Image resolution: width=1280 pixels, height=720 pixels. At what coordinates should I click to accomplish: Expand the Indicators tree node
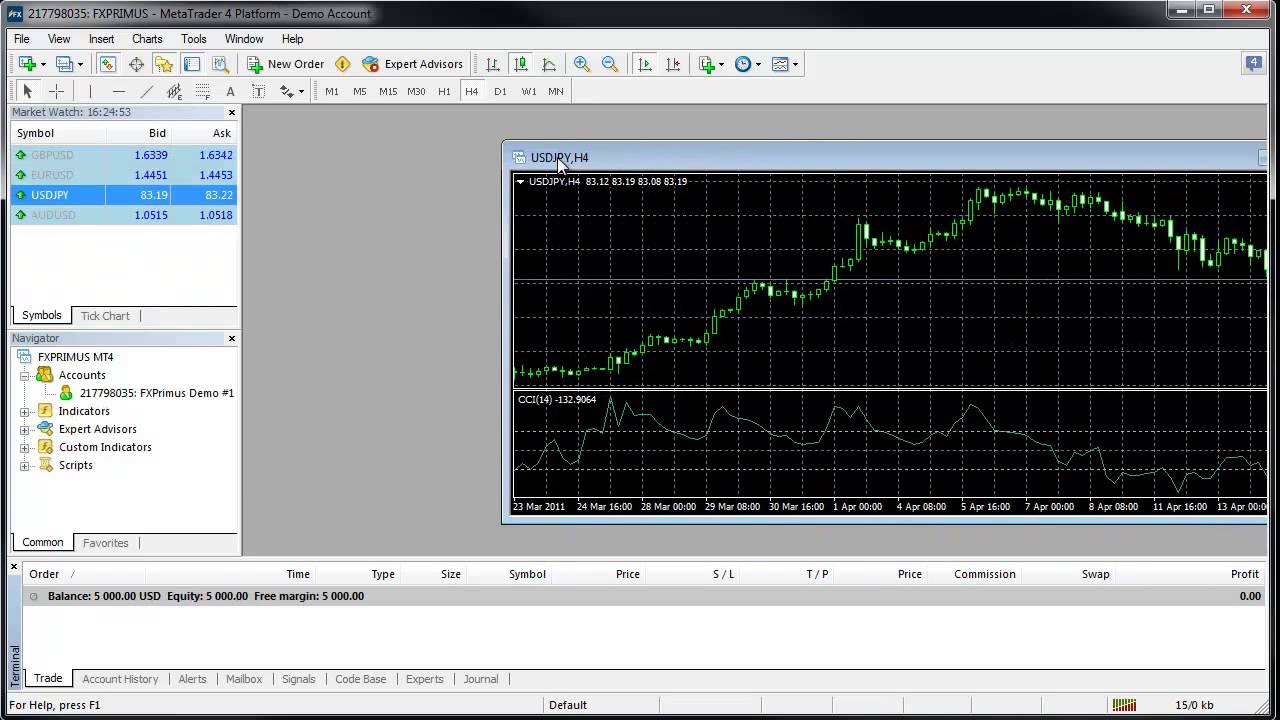click(x=25, y=411)
